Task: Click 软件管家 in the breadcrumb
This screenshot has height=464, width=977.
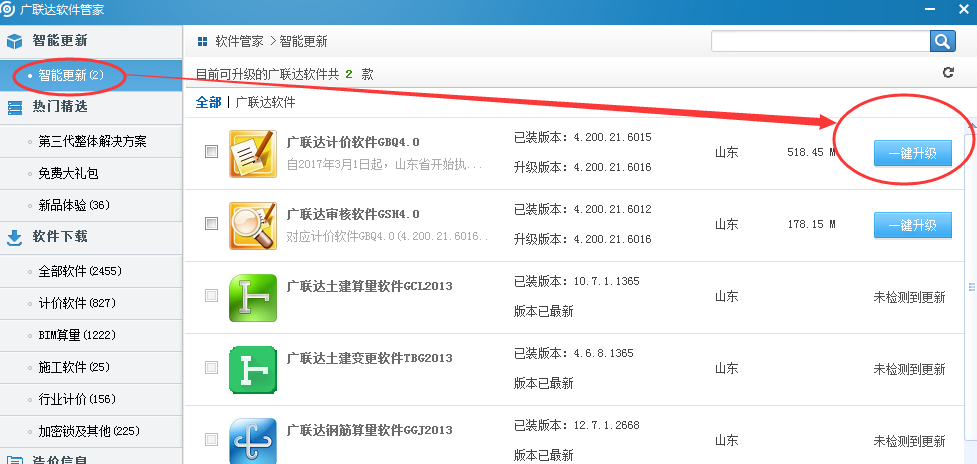Action: (239, 42)
